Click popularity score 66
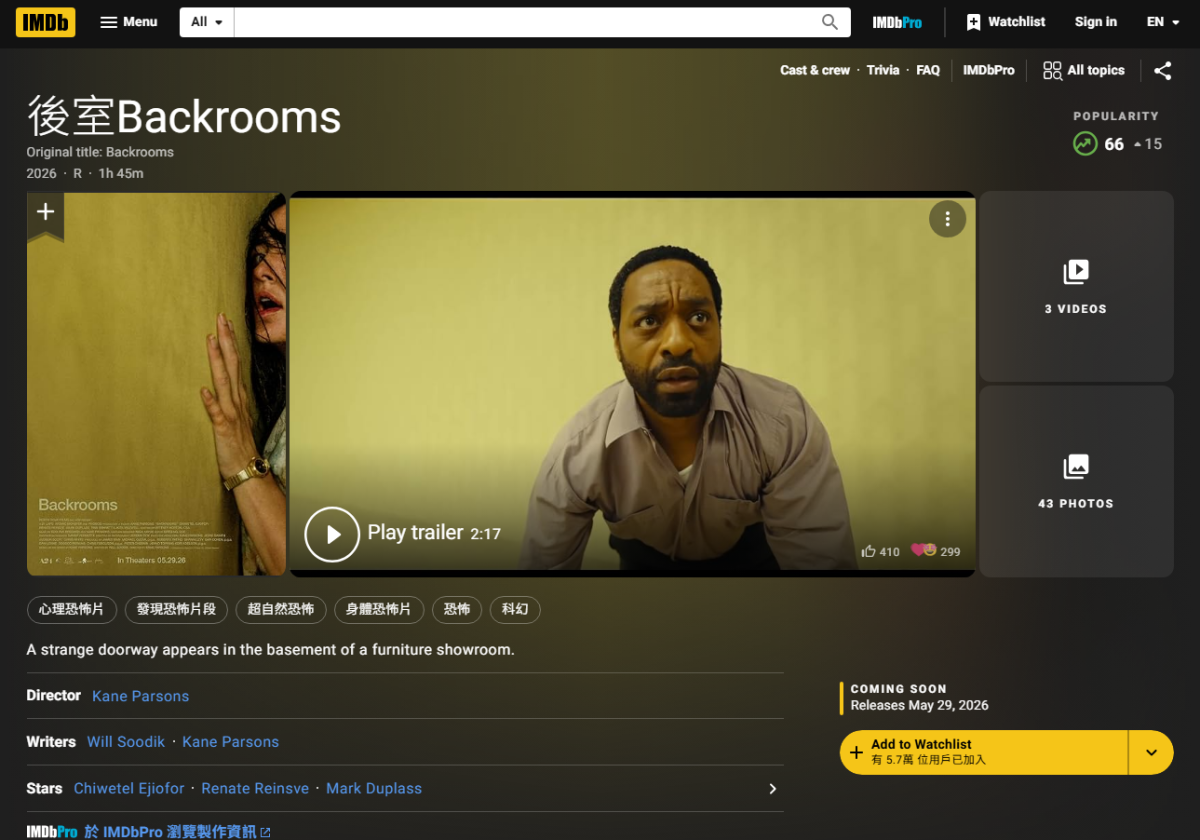 tap(1114, 144)
